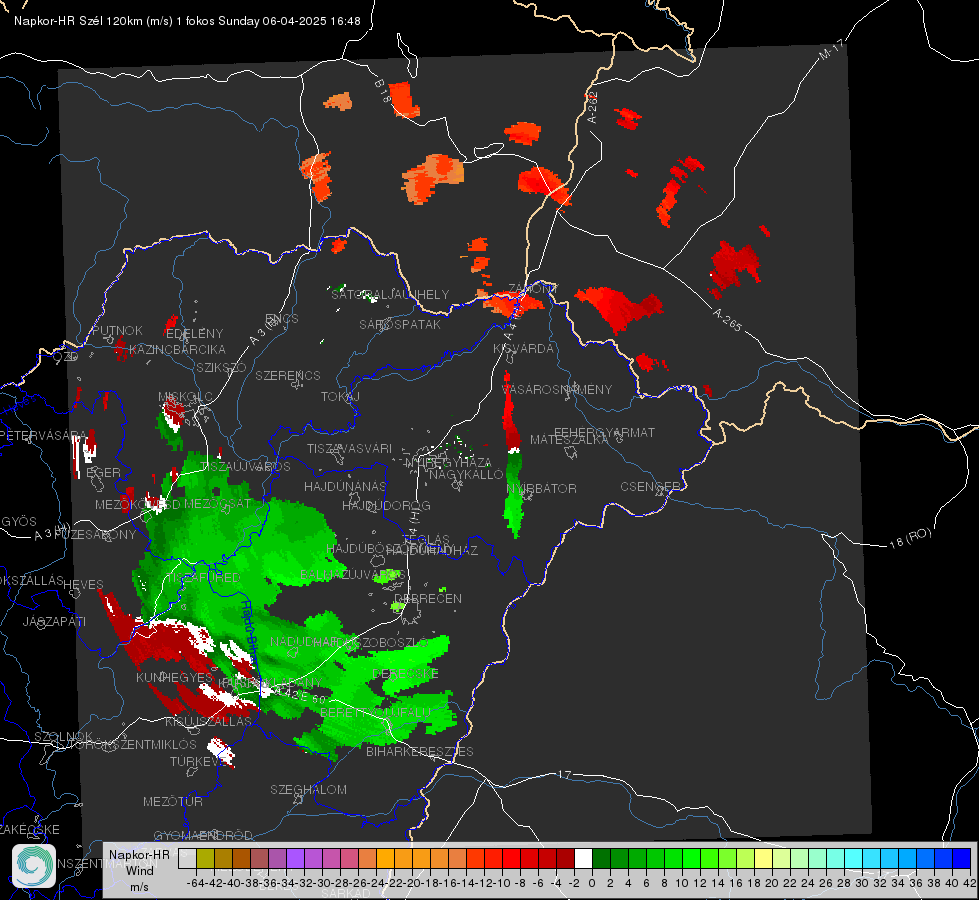Click the B18 road label

click(382, 91)
